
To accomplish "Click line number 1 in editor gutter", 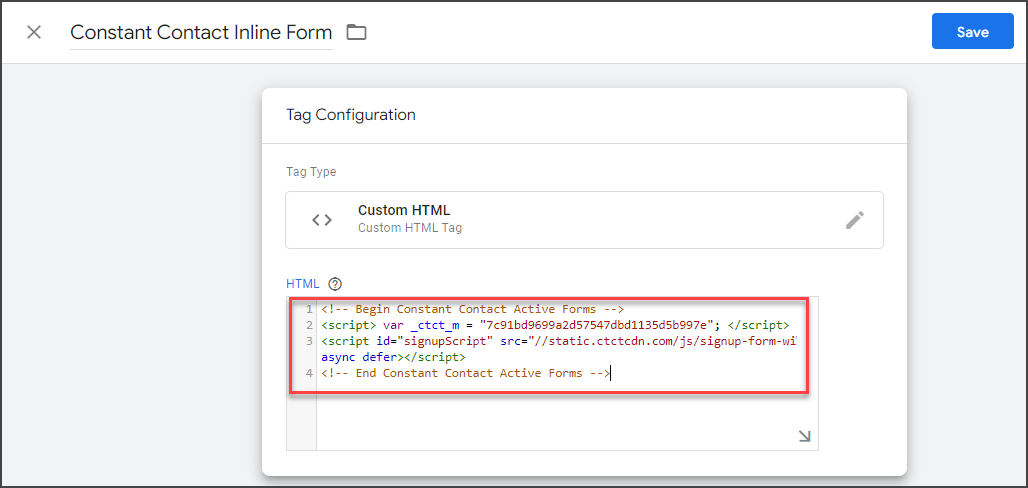I will 309,309.
